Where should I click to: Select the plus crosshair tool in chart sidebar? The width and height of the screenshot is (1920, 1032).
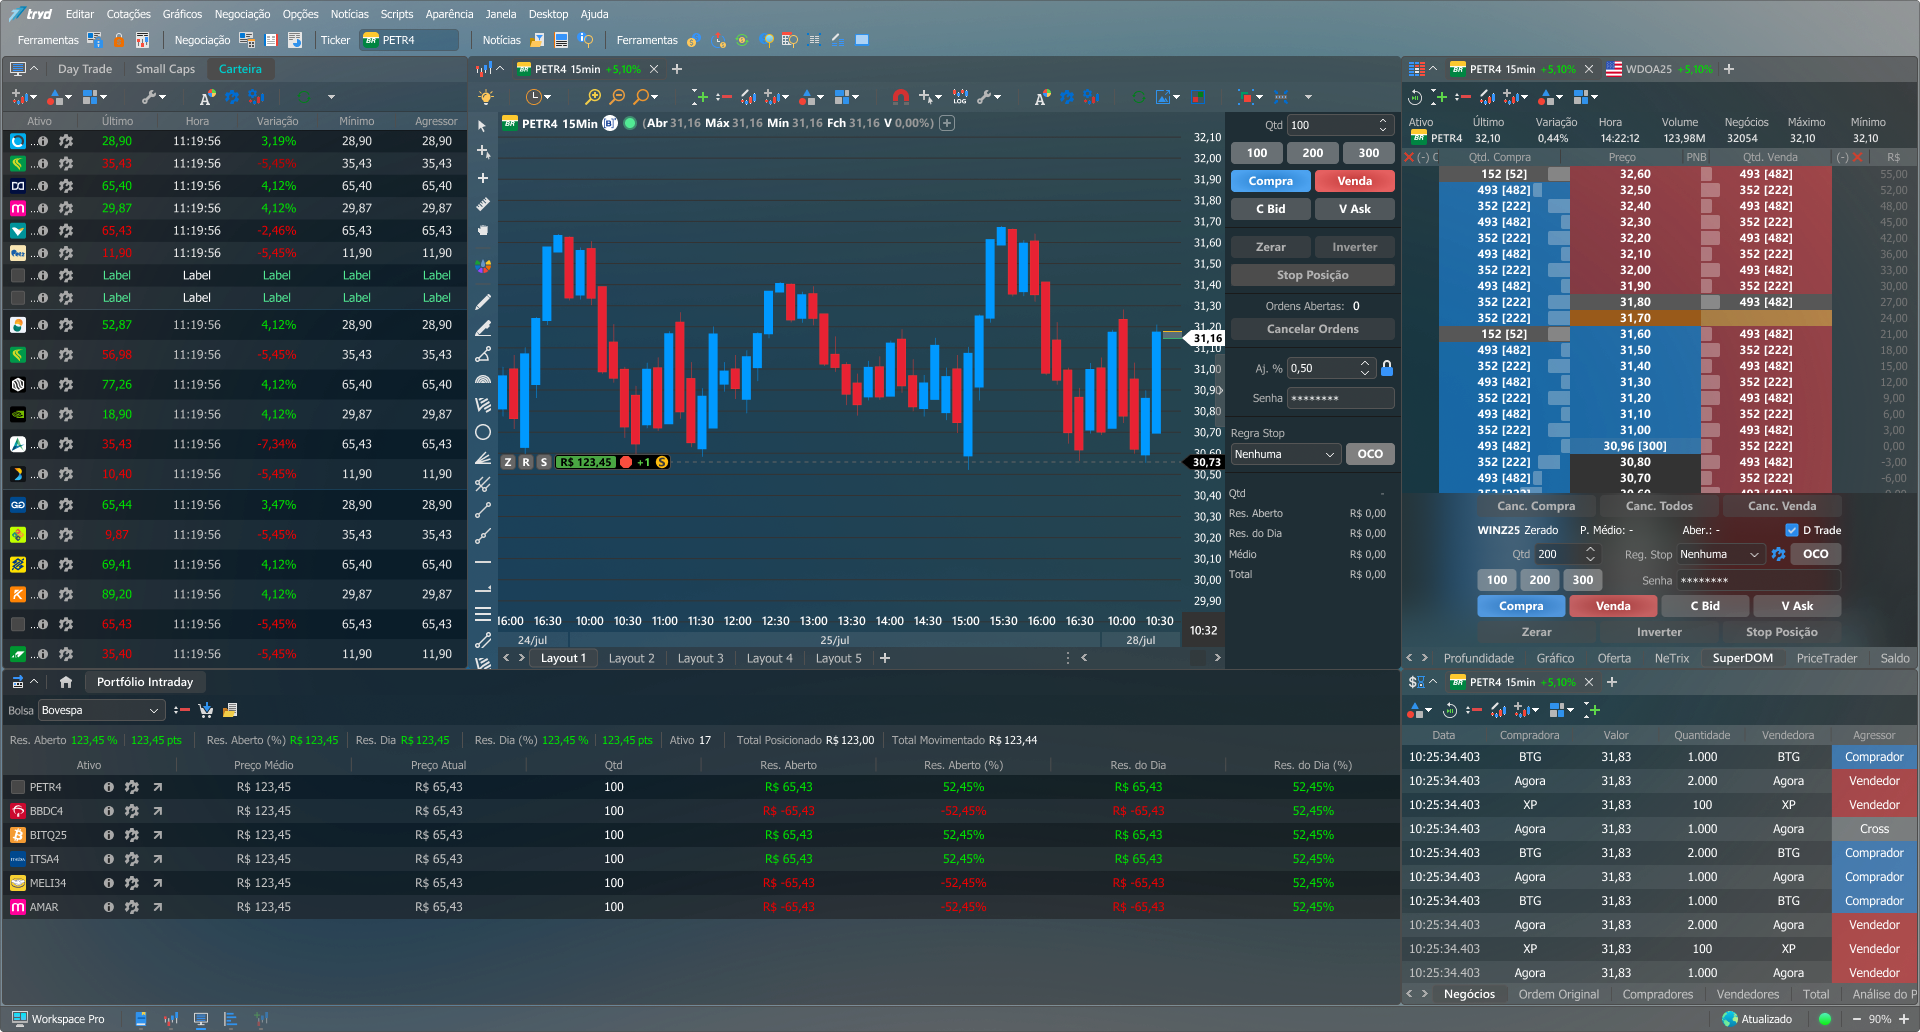click(x=483, y=178)
